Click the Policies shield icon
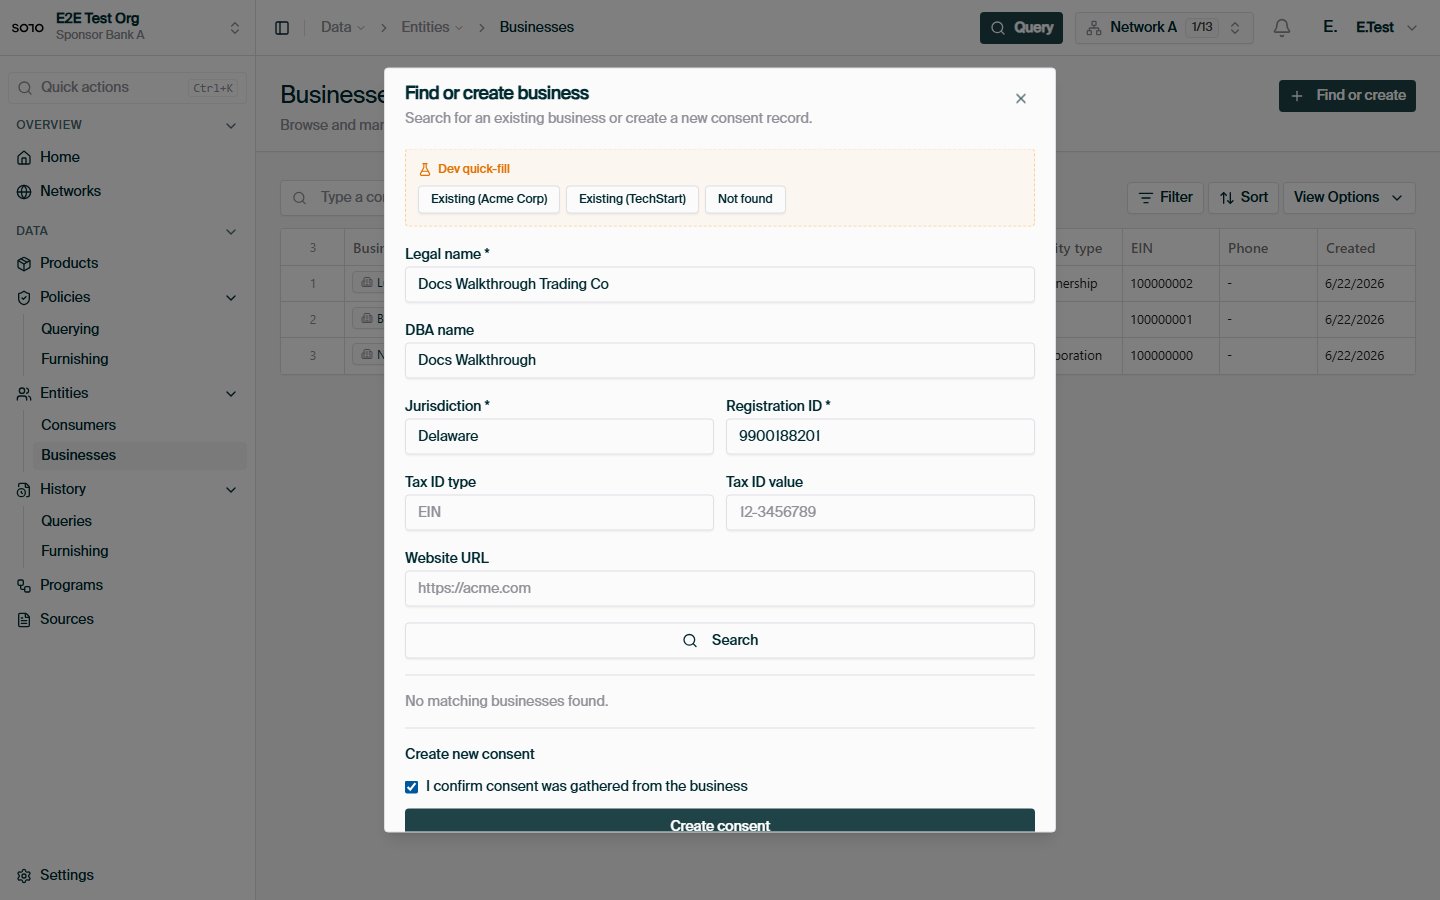Screen dimensions: 1440x900 (x=24, y=298)
